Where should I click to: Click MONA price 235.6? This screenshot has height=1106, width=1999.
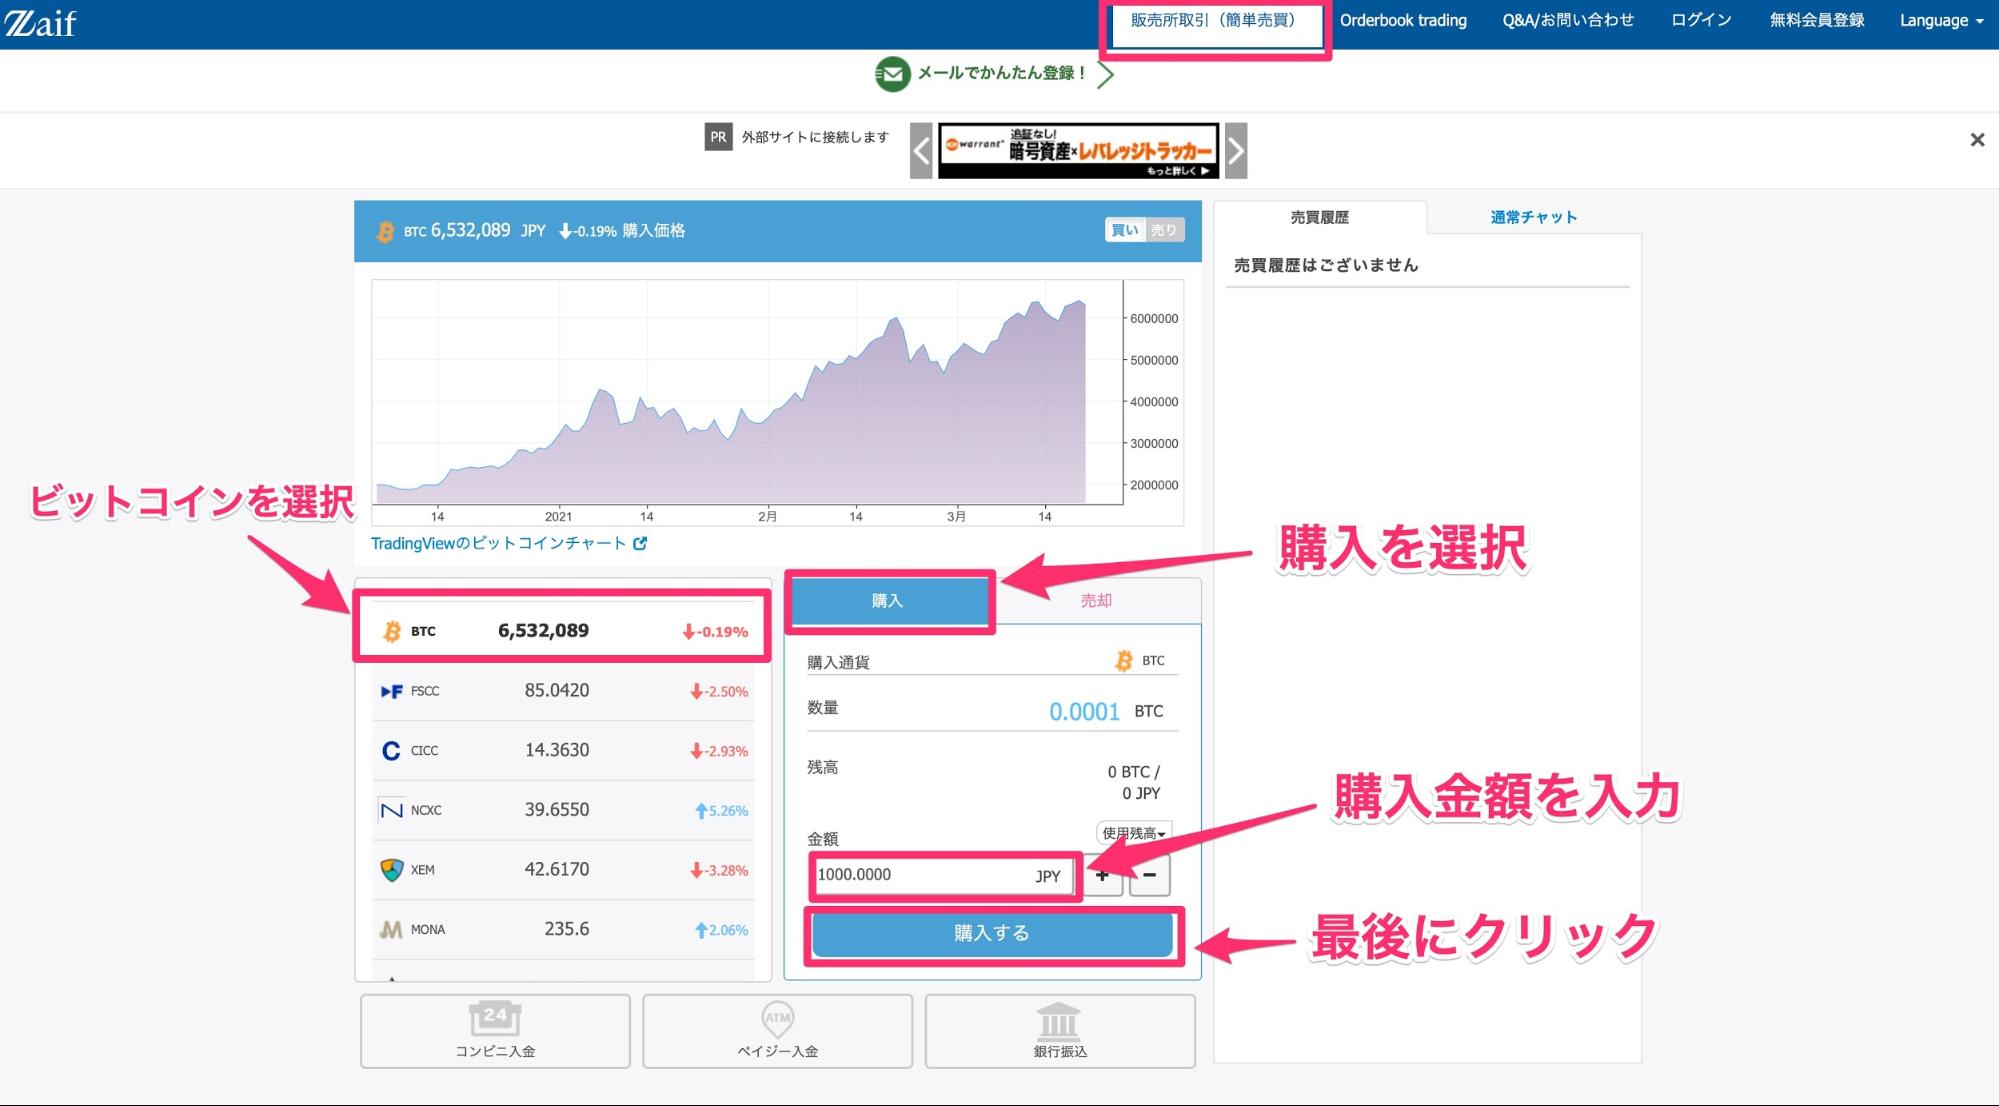tap(566, 929)
